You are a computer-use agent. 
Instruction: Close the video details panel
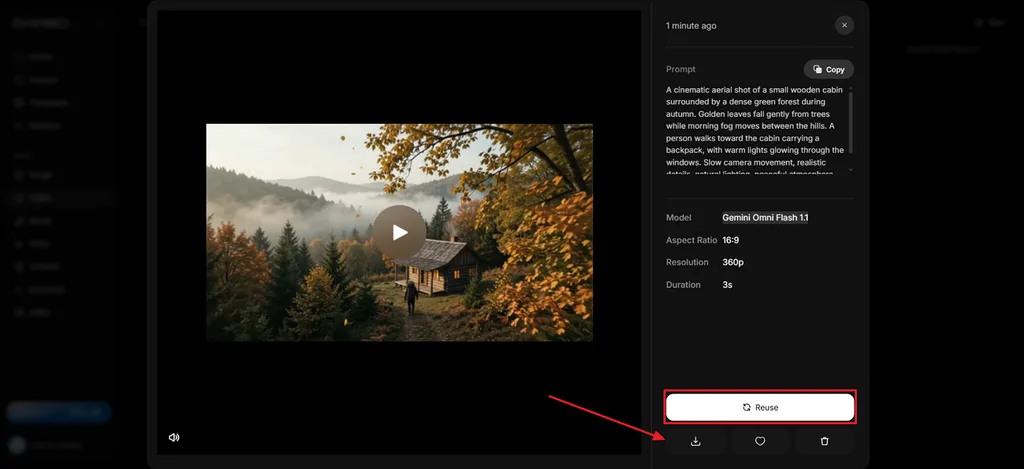point(844,25)
